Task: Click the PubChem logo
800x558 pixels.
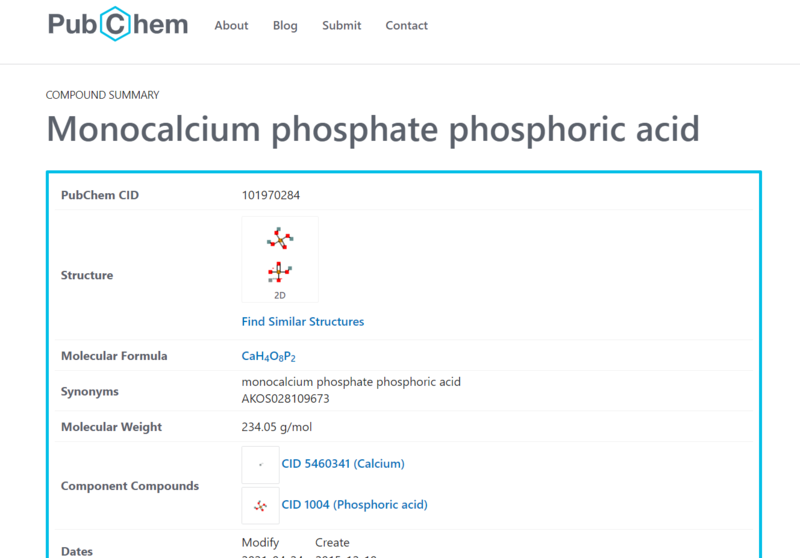Action: click(118, 25)
